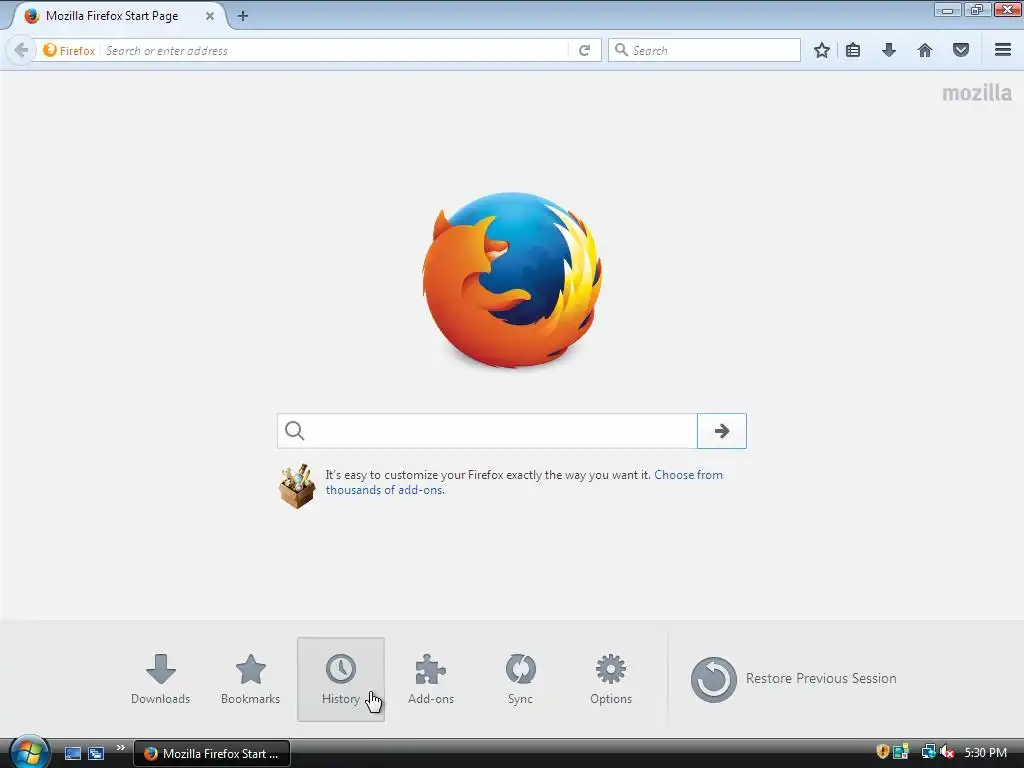1024x768 pixels.
Task: Select Mozilla Firefox Start taskbar button
Action: [212, 753]
